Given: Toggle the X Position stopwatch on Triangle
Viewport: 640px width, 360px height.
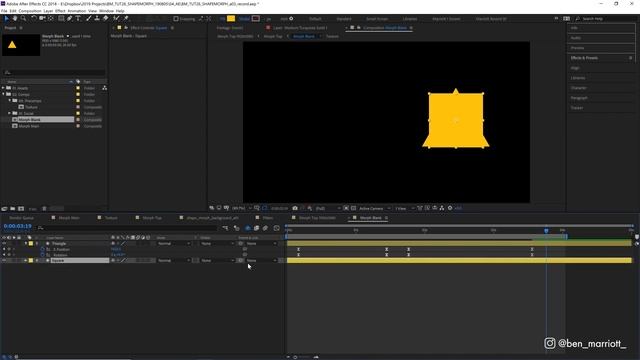Looking at the screenshot, I should [42, 249].
